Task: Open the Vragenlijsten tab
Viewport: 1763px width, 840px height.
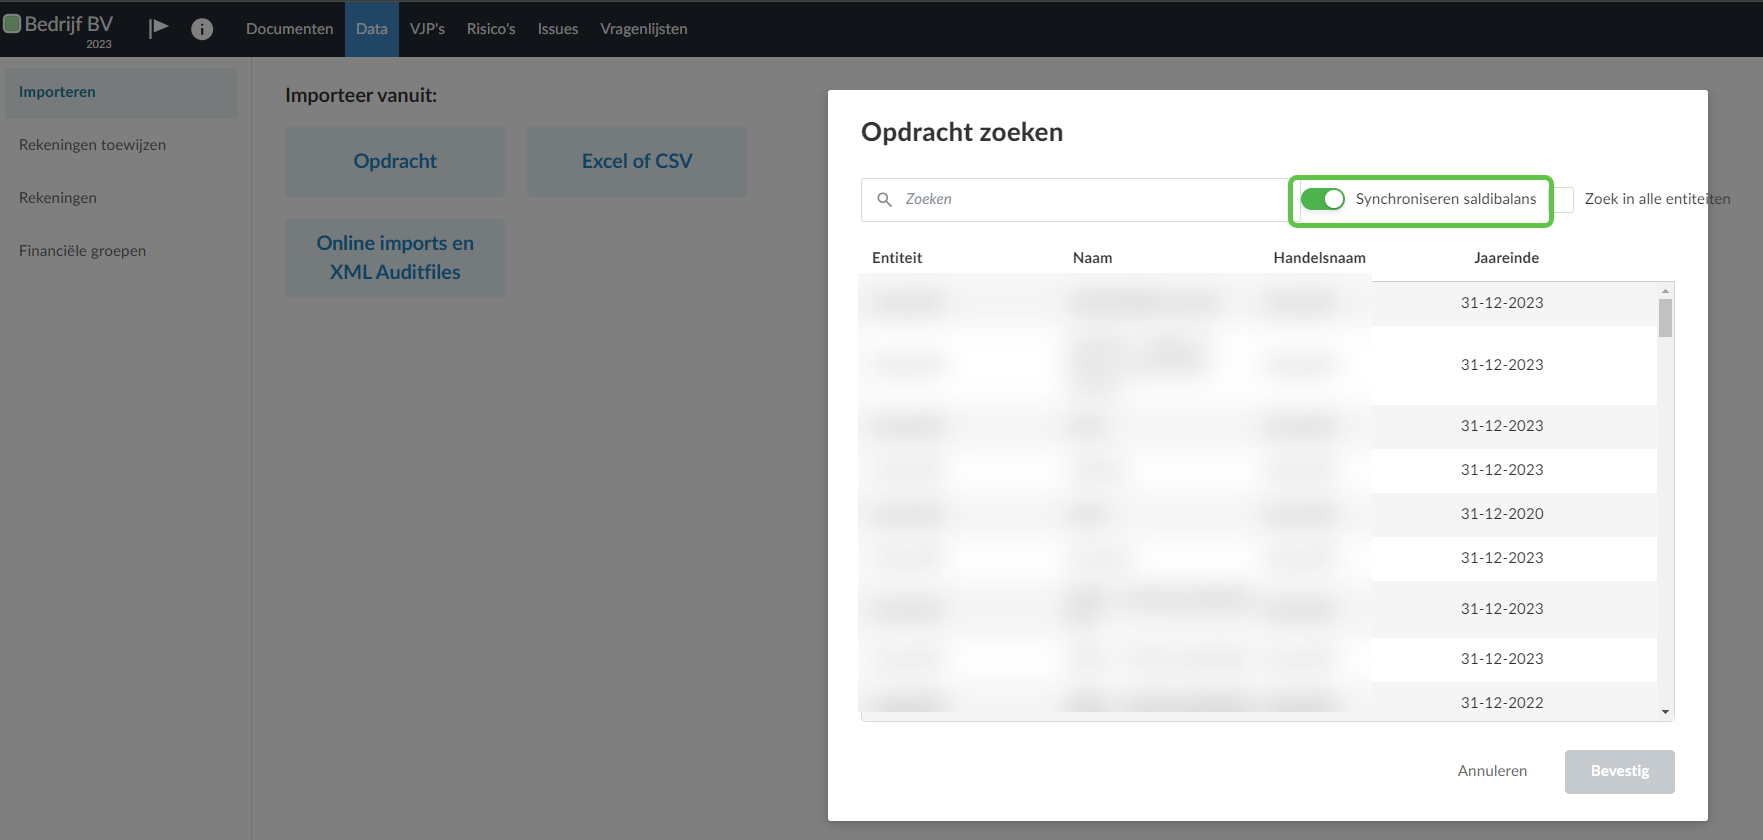Action: coord(644,29)
